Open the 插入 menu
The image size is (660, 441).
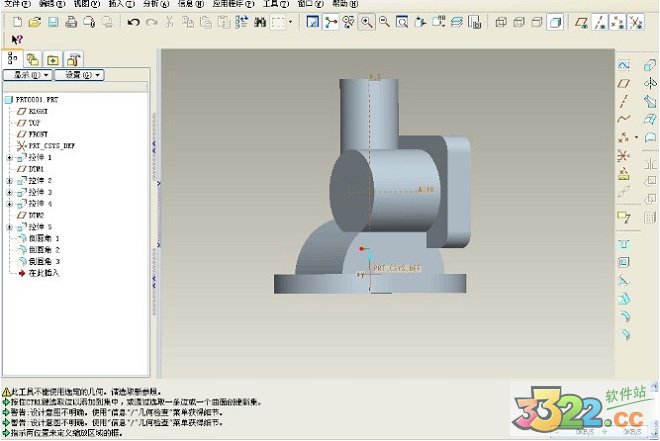click(x=122, y=4)
